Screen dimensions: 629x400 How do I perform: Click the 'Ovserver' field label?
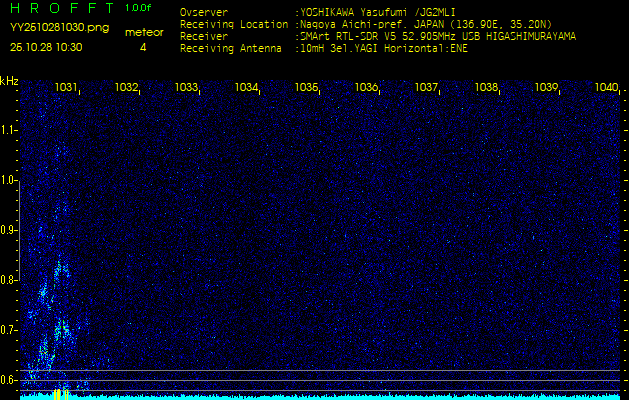[x=204, y=12]
